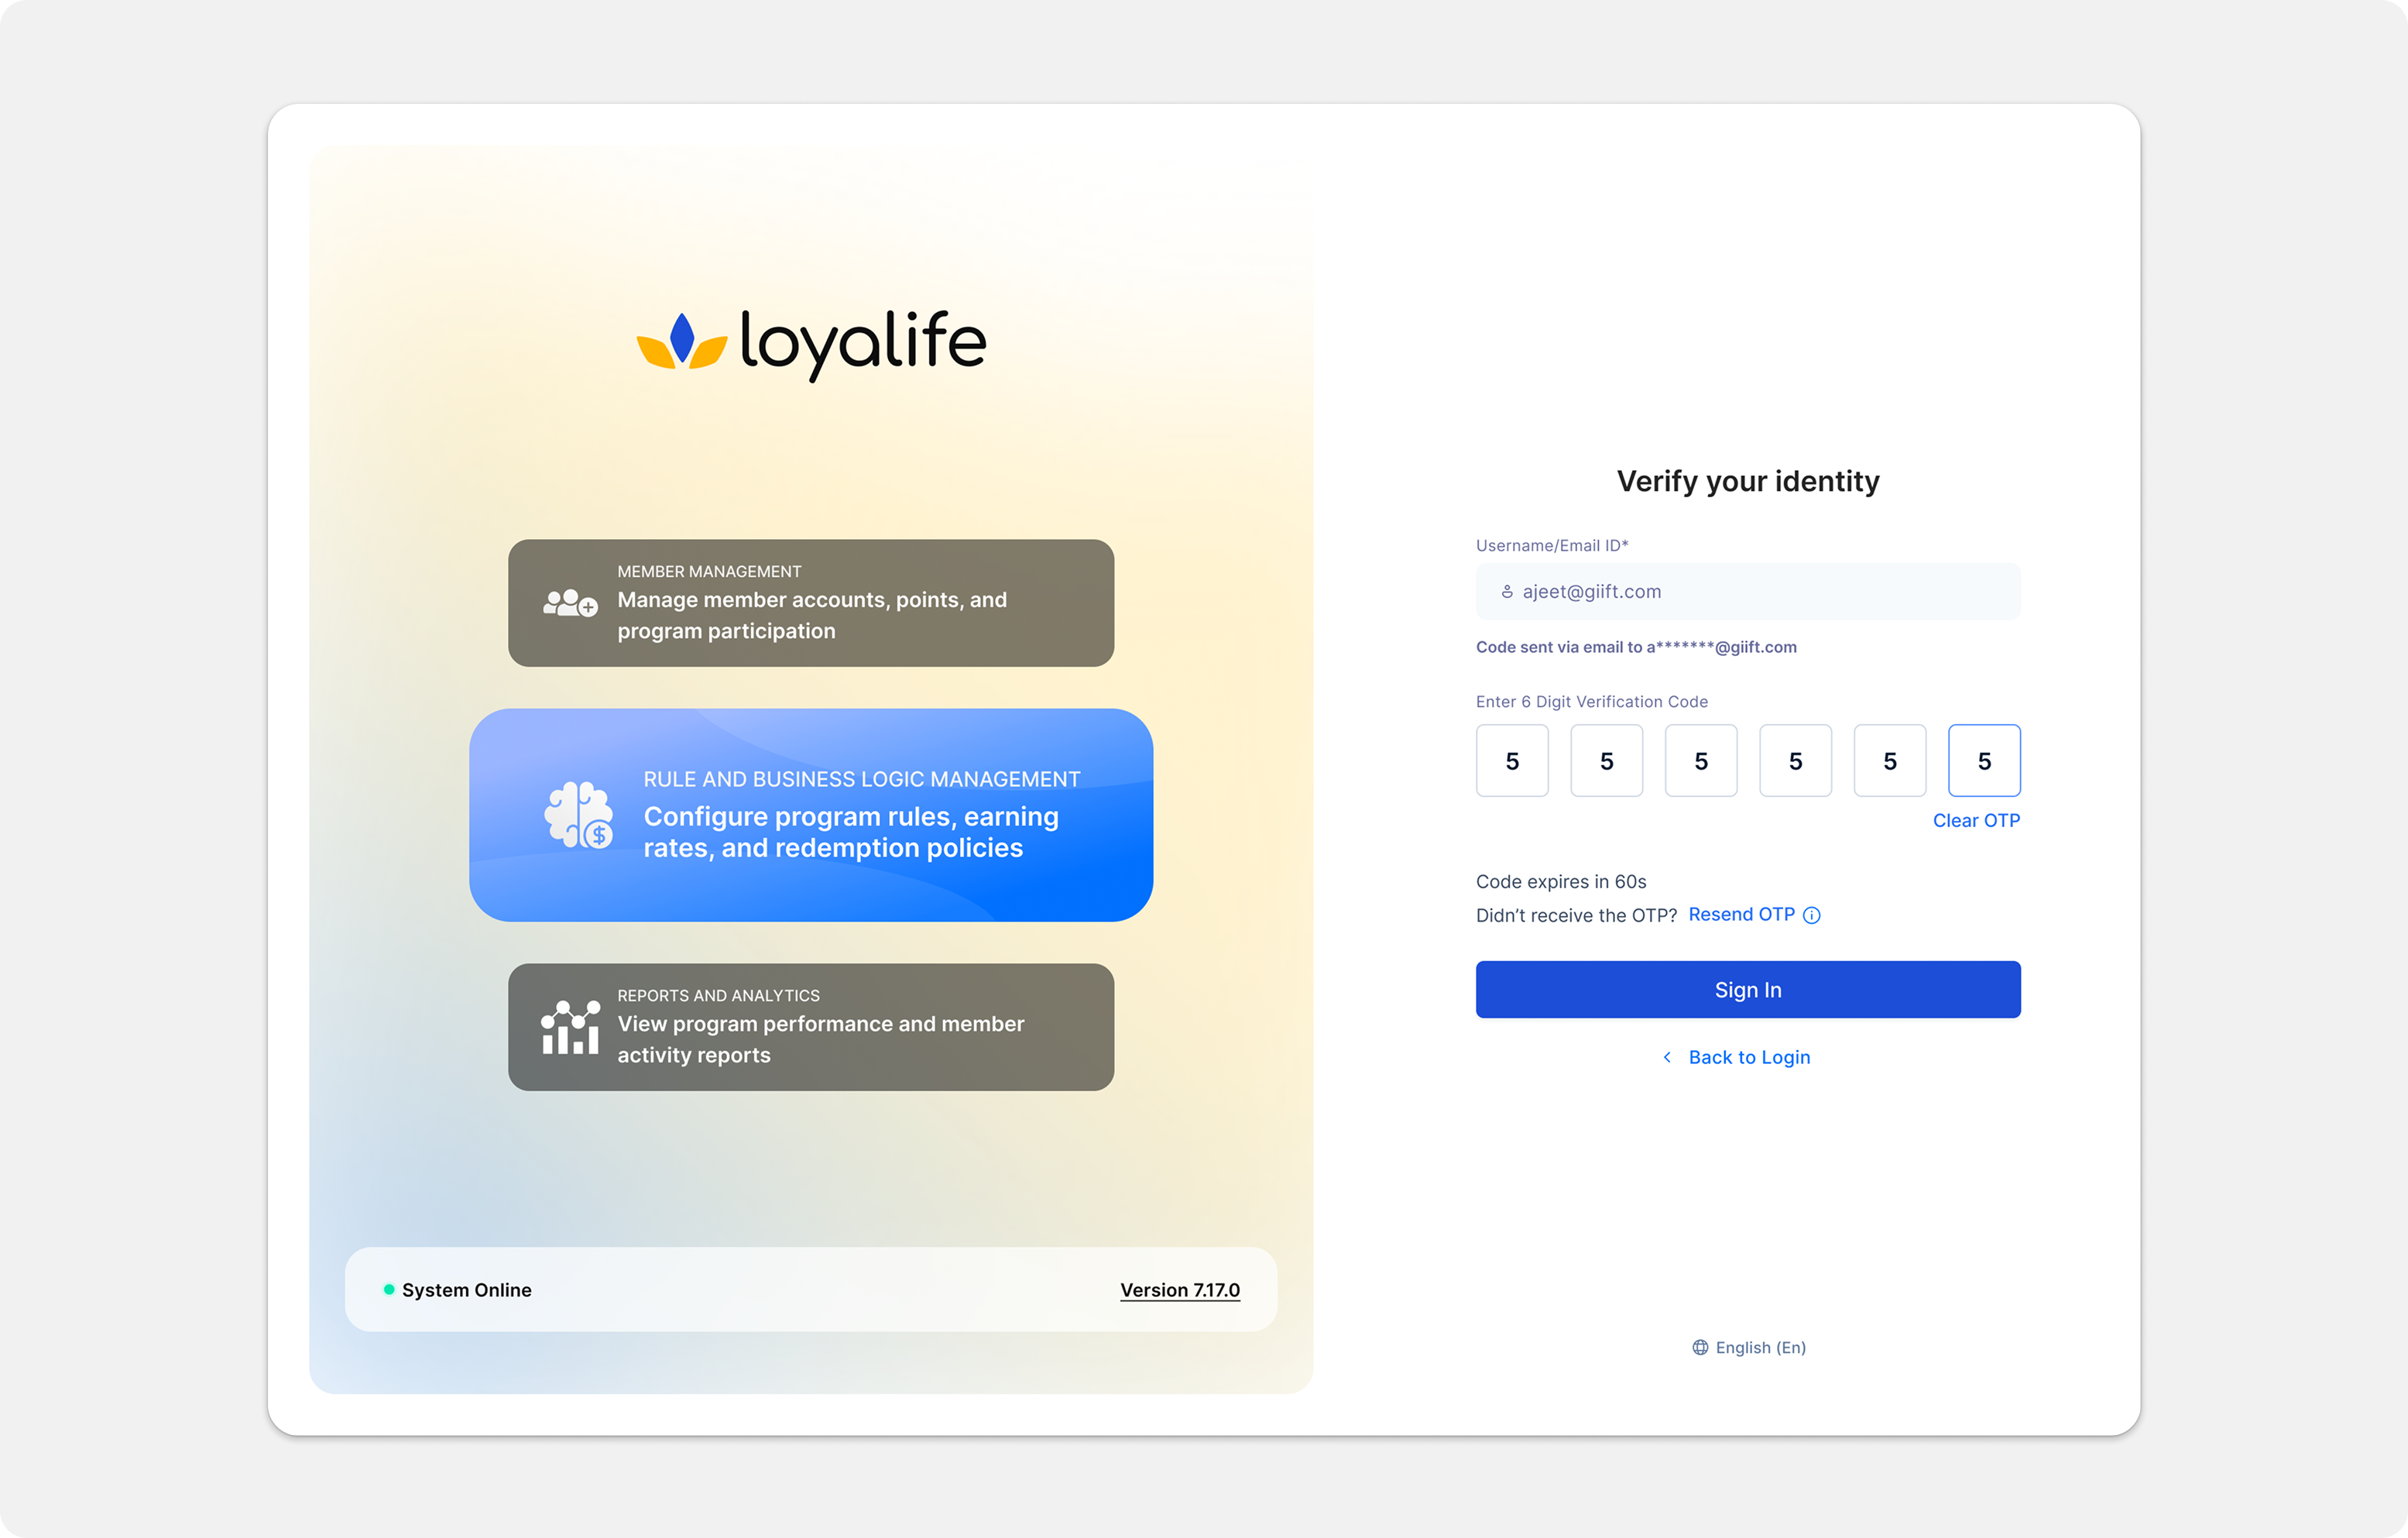Select the Rule and Business Logic card
This screenshot has width=2408, height=1538.
(810, 815)
